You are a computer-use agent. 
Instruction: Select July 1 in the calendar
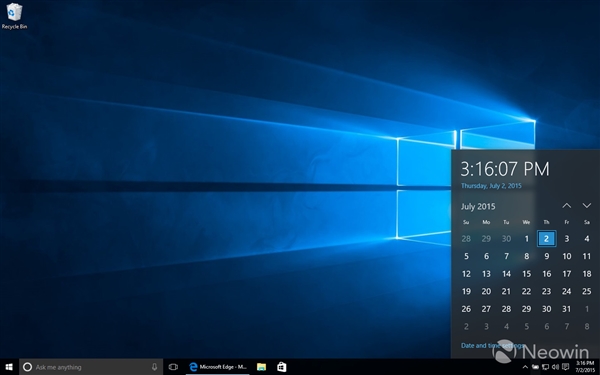tap(527, 239)
